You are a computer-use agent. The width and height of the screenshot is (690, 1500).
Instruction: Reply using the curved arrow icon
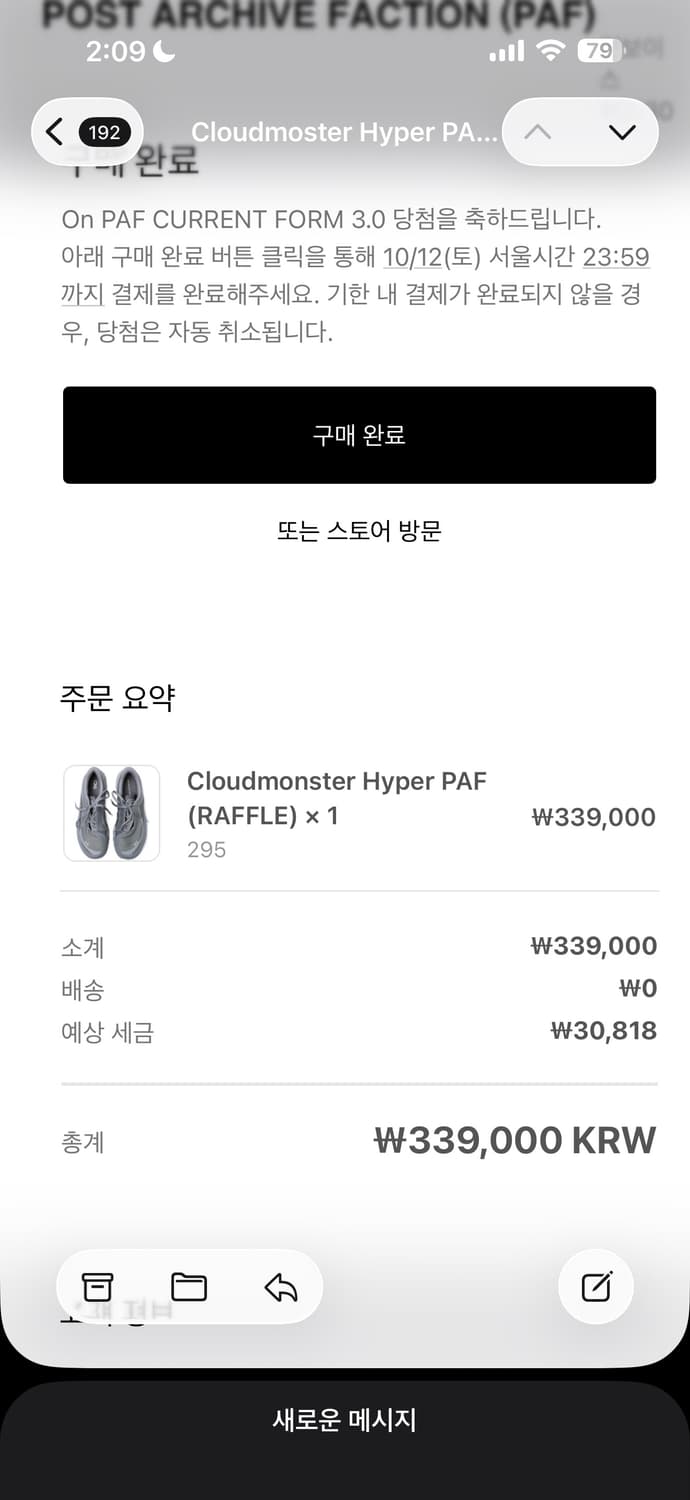point(281,1287)
